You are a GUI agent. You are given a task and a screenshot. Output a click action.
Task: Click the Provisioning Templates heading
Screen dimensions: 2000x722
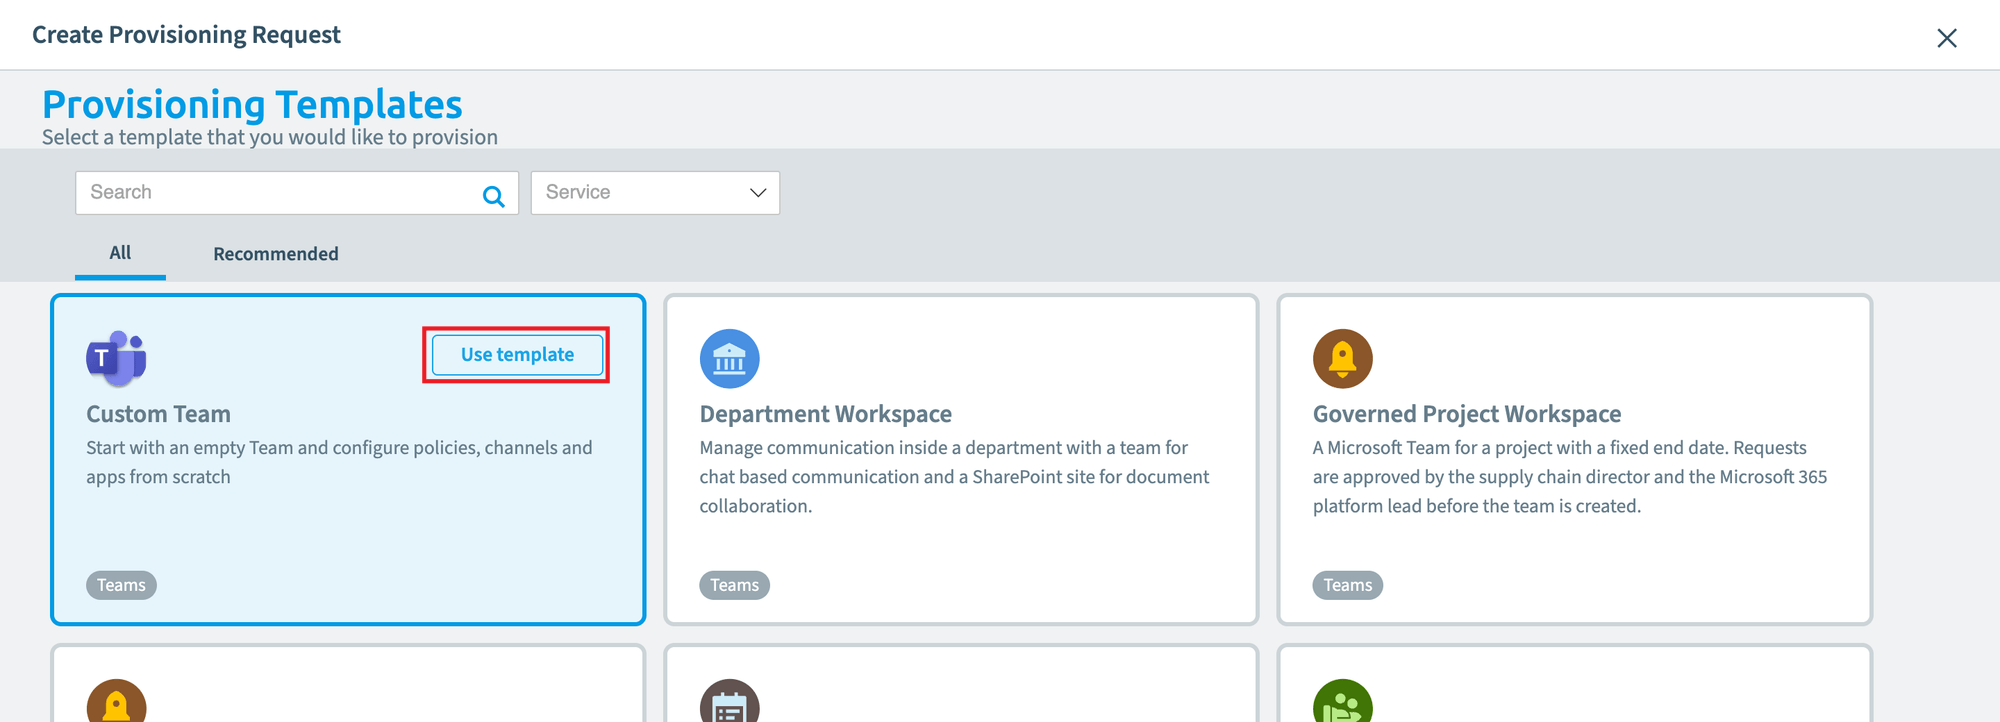(252, 104)
